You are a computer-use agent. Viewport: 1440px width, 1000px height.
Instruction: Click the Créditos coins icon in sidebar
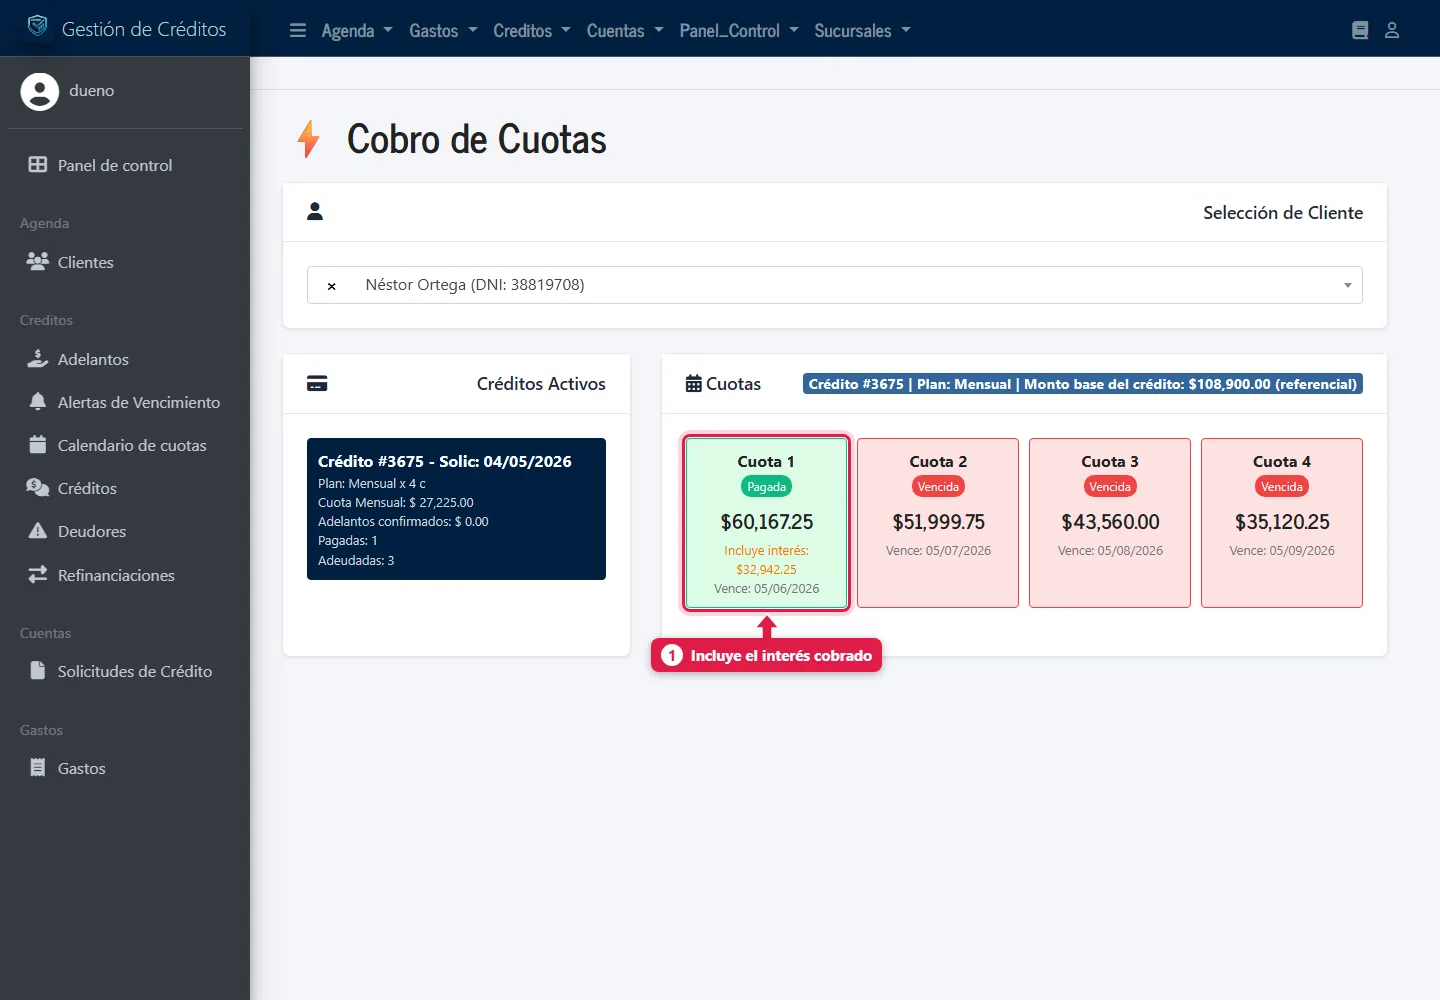tap(38, 488)
